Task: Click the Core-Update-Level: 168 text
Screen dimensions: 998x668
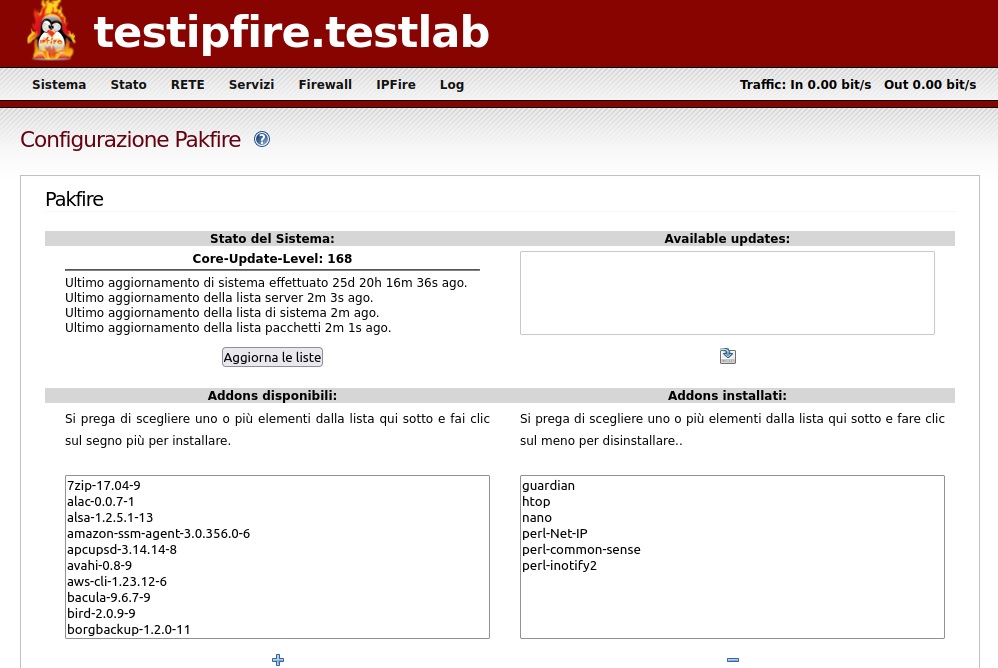Action: click(272, 258)
